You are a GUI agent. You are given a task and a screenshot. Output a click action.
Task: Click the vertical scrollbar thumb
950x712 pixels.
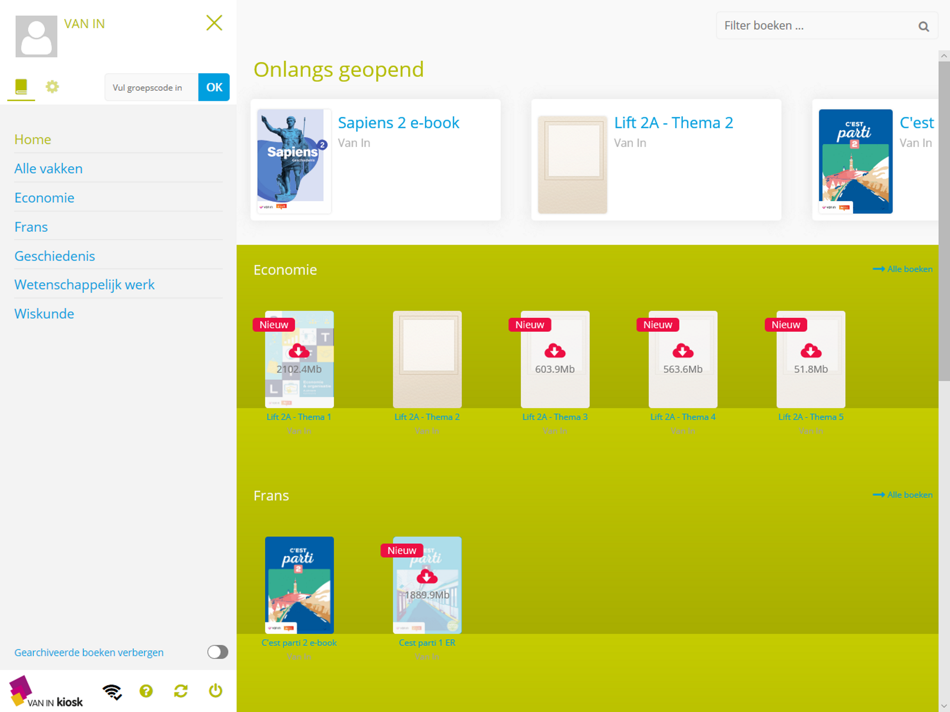(944, 221)
